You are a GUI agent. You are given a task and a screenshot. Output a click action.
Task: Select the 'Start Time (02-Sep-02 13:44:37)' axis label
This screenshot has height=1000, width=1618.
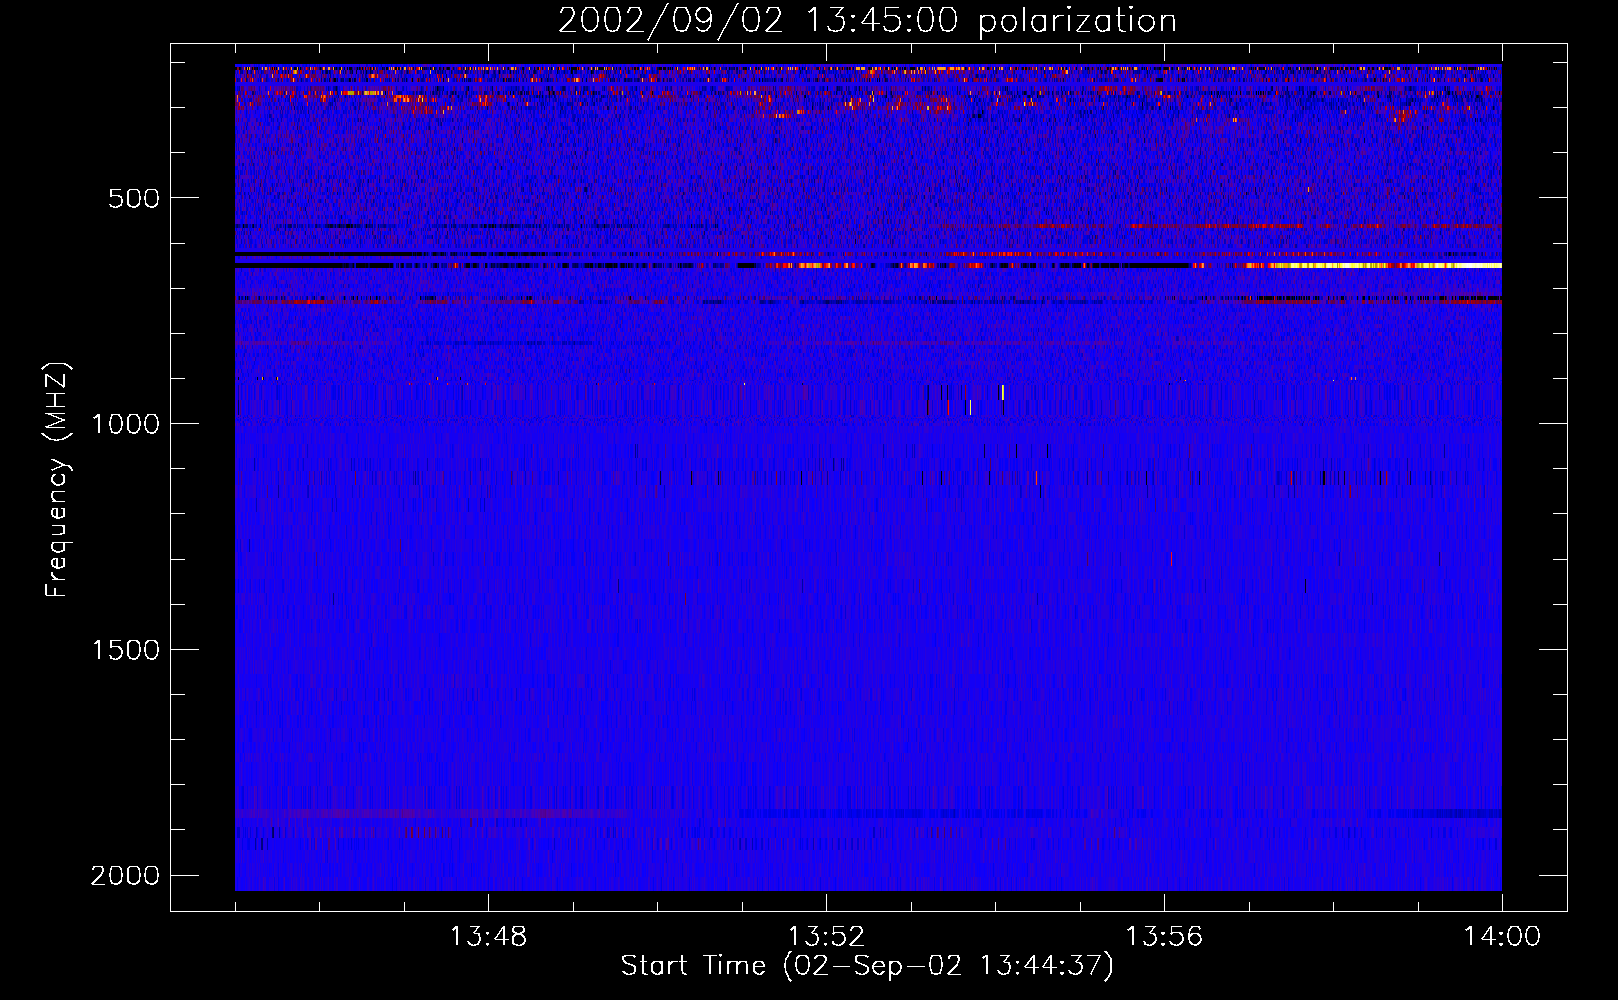(x=867, y=966)
